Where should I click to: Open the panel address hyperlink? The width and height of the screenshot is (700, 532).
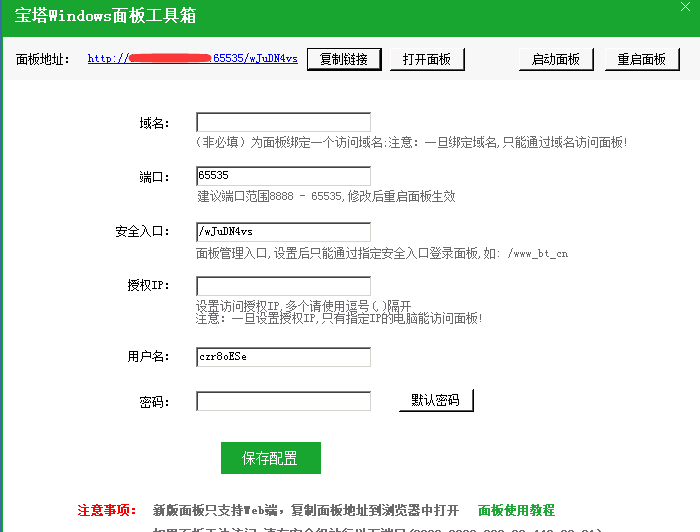click(192, 58)
